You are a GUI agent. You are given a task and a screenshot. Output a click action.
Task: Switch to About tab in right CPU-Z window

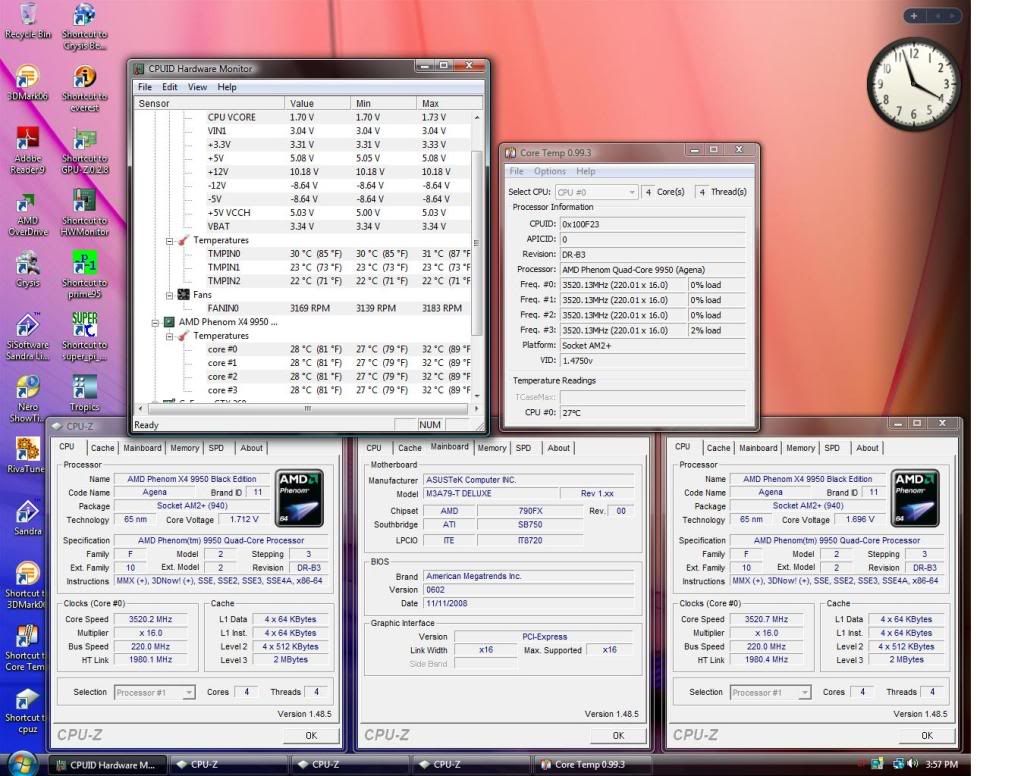(867, 448)
